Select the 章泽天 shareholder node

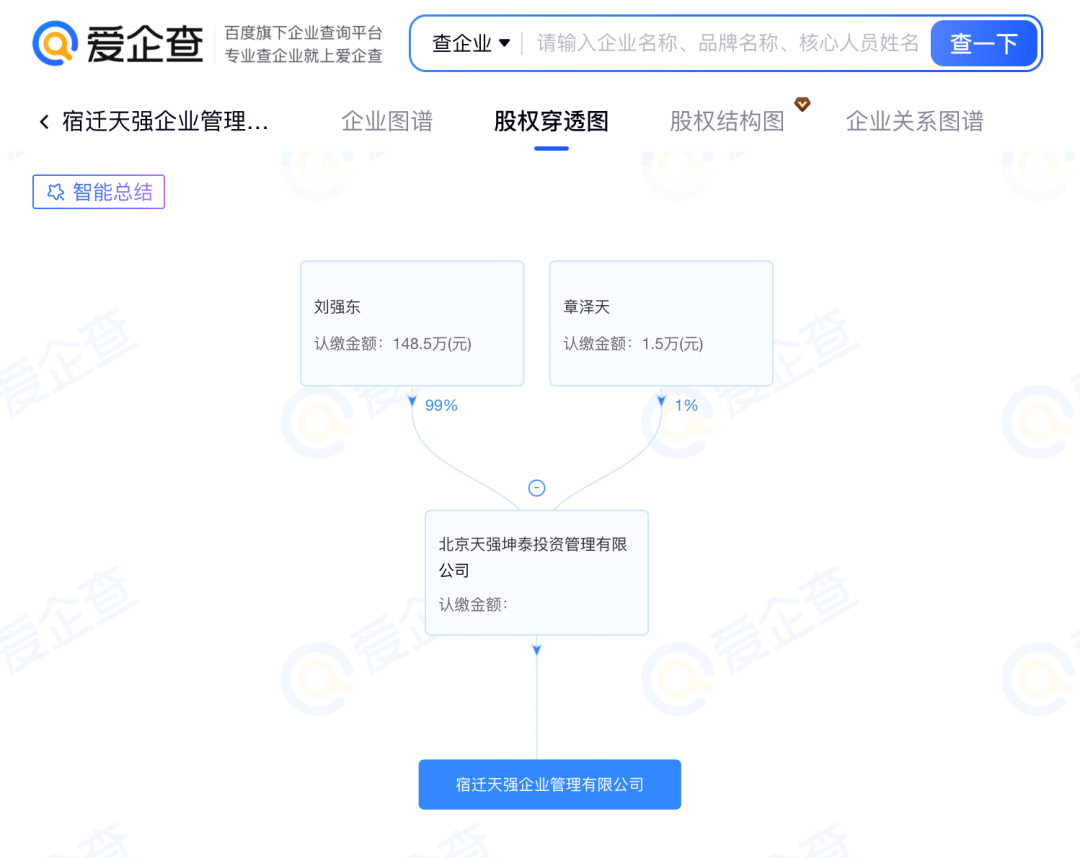pyautogui.click(x=661, y=323)
